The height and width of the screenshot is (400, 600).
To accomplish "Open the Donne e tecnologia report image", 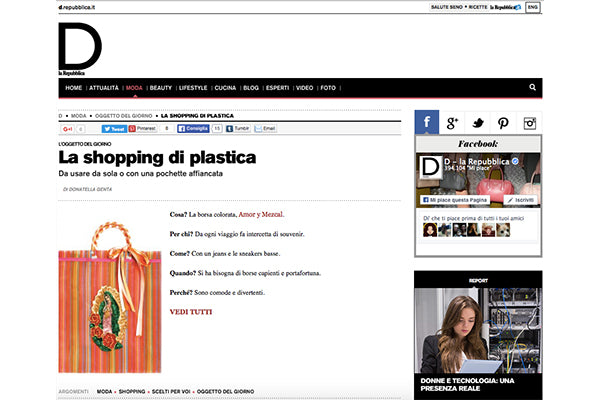I will (x=478, y=331).
